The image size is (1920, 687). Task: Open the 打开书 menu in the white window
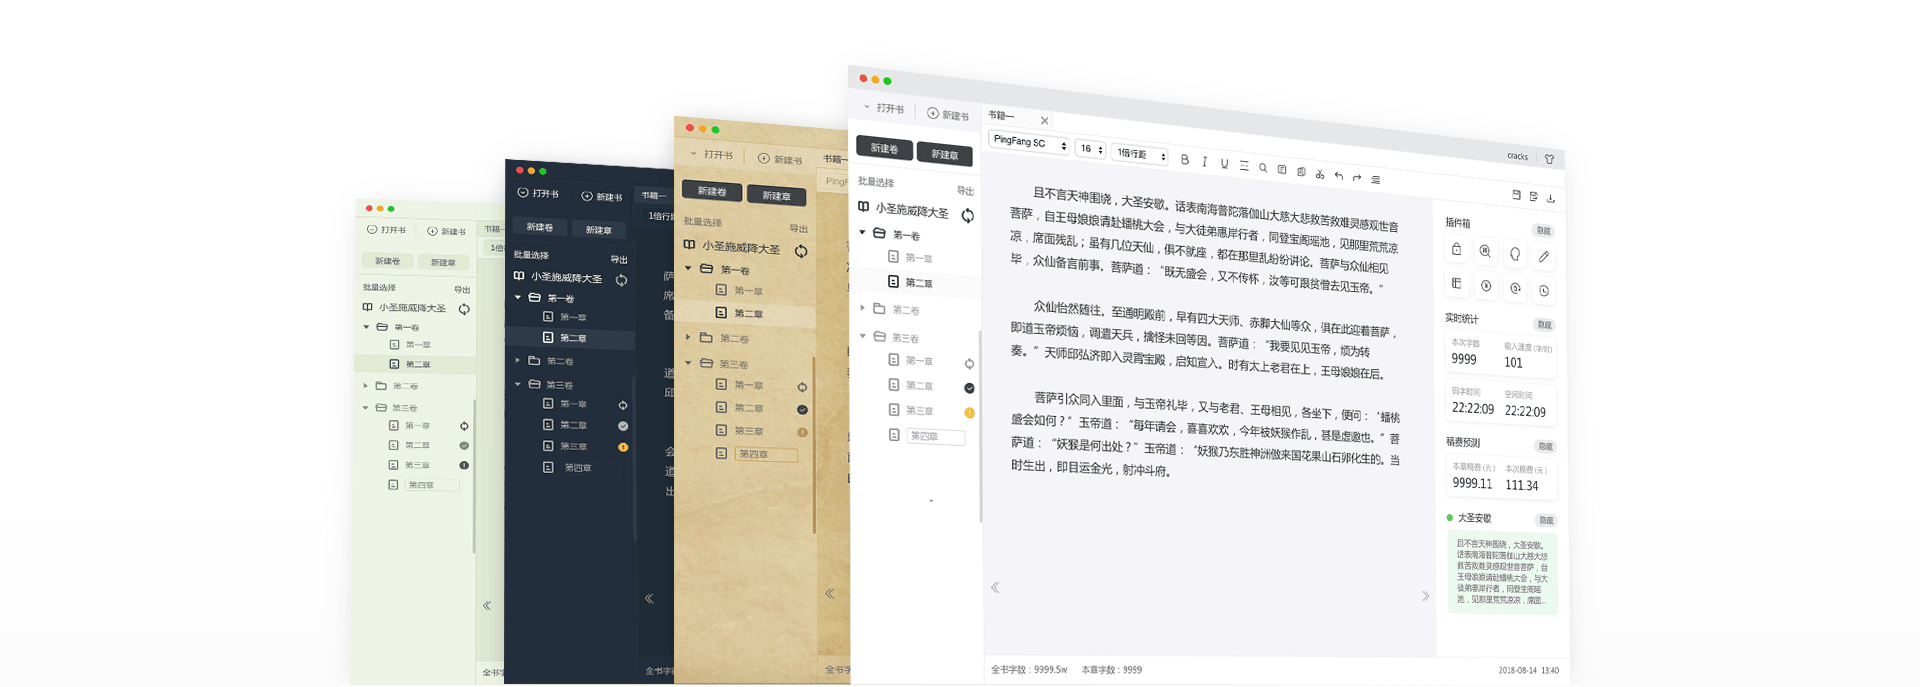click(884, 108)
